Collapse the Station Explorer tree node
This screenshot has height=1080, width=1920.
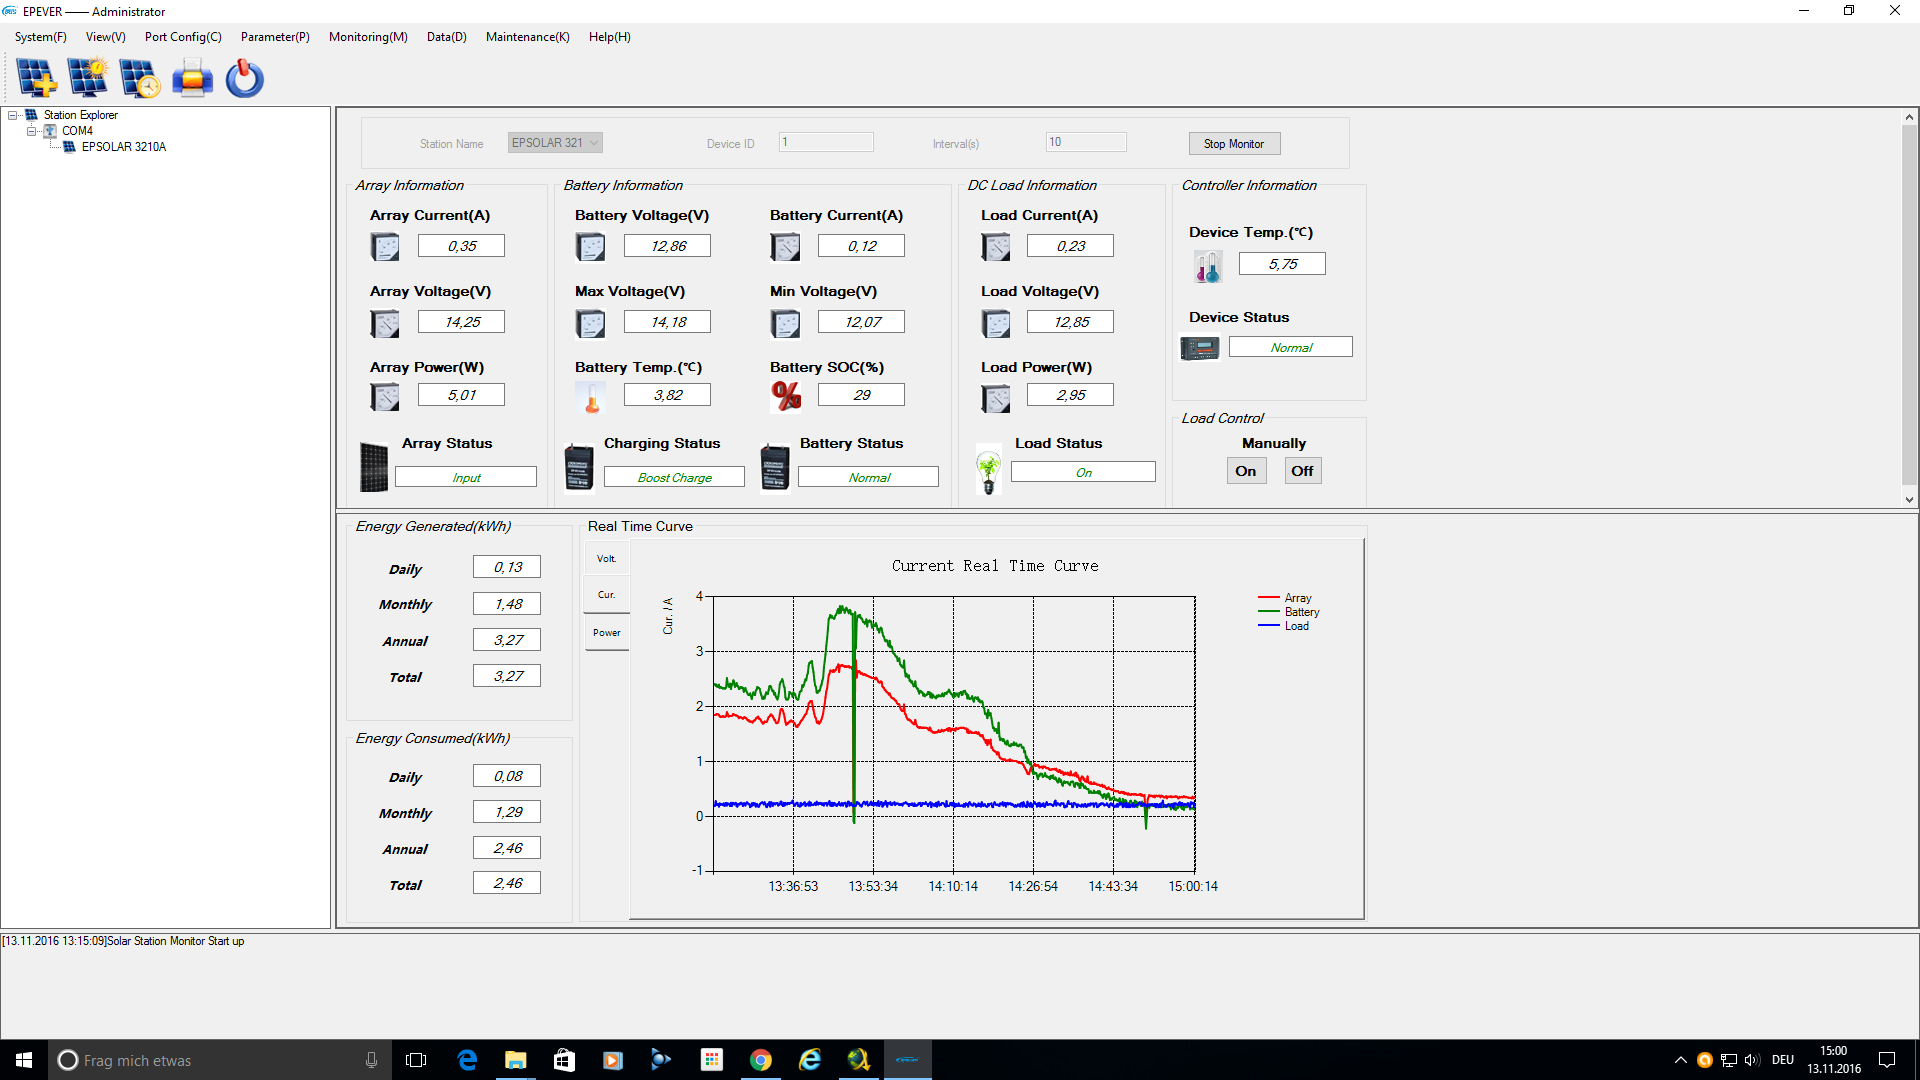(x=13, y=115)
